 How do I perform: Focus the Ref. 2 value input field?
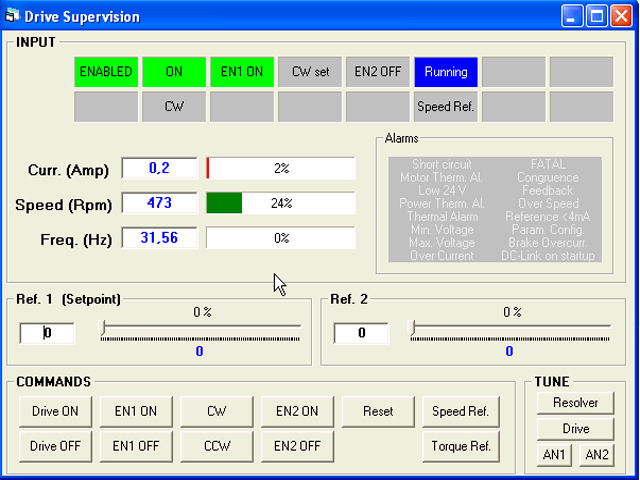tap(361, 333)
